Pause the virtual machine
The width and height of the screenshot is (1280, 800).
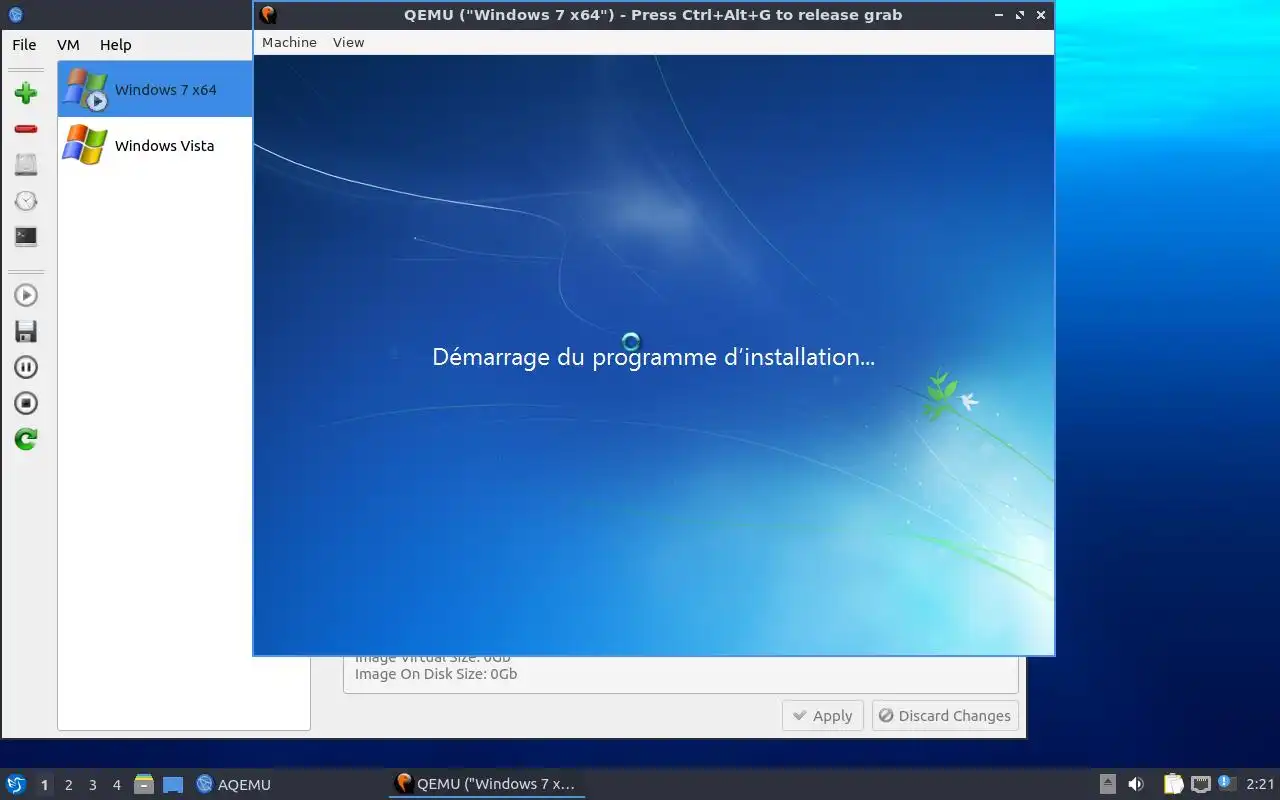point(26,367)
